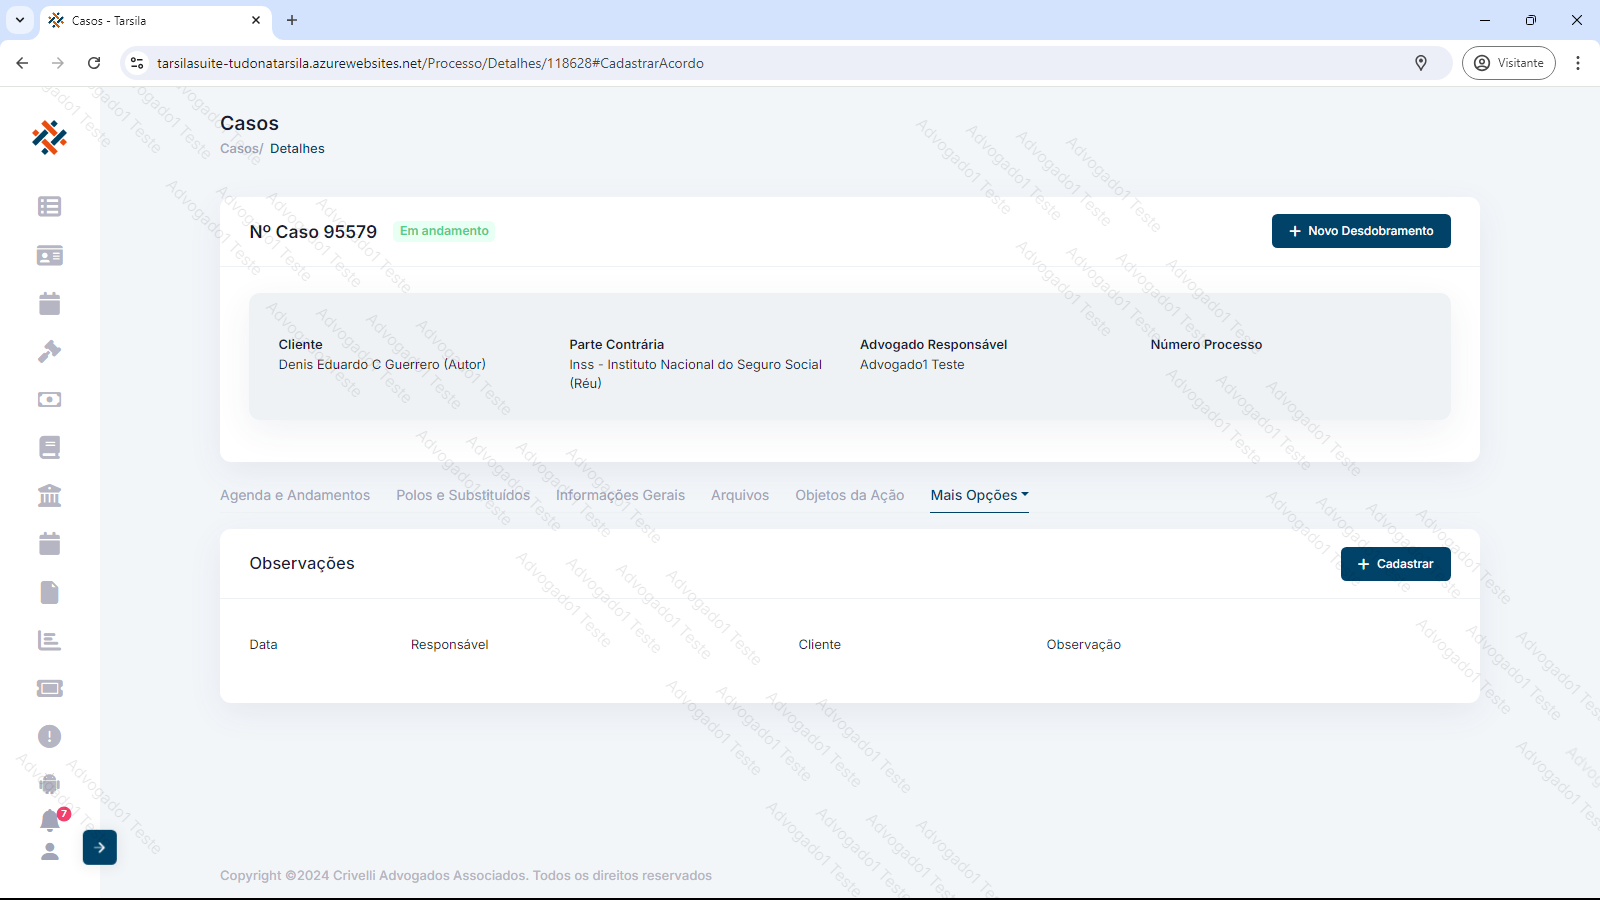
Task: Expand the sidebar with arrow button
Action: [x=100, y=847]
